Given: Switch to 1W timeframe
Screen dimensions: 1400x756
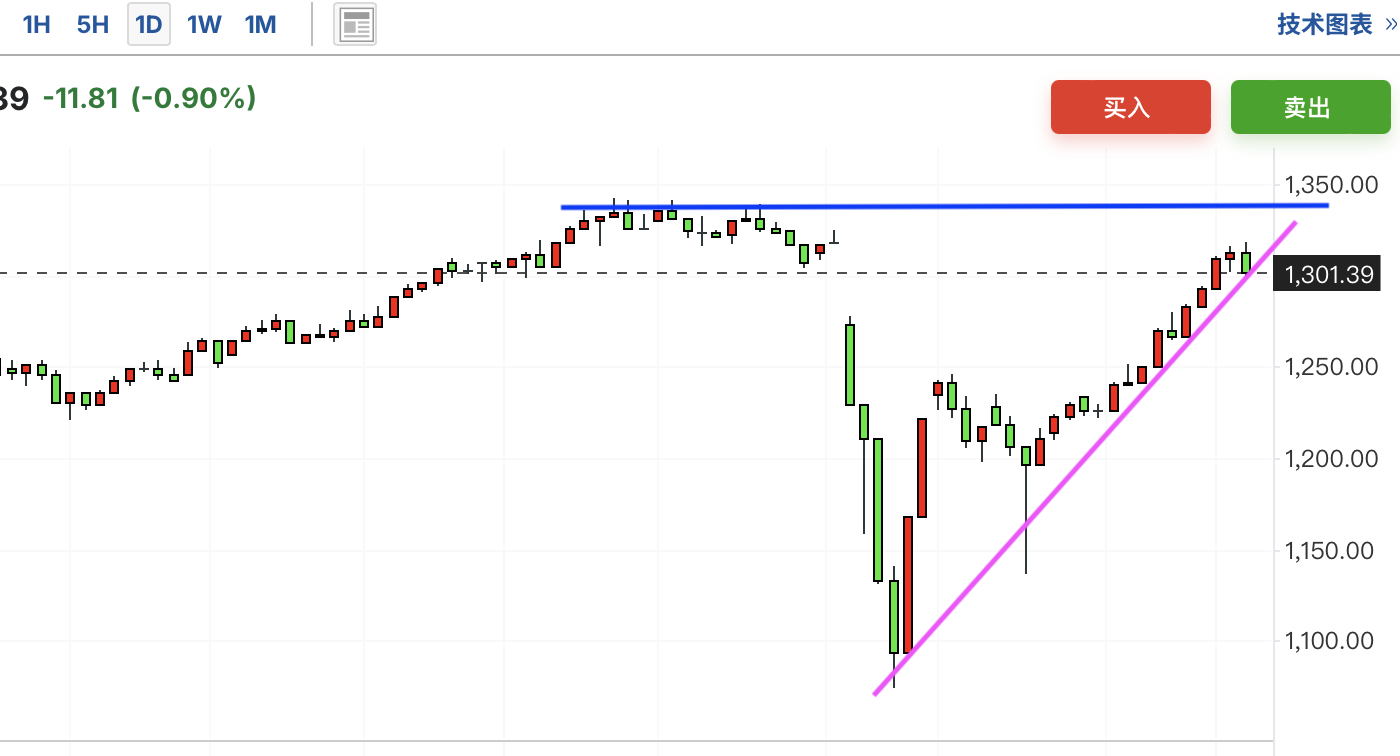Looking at the screenshot, I should click(x=204, y=25).
